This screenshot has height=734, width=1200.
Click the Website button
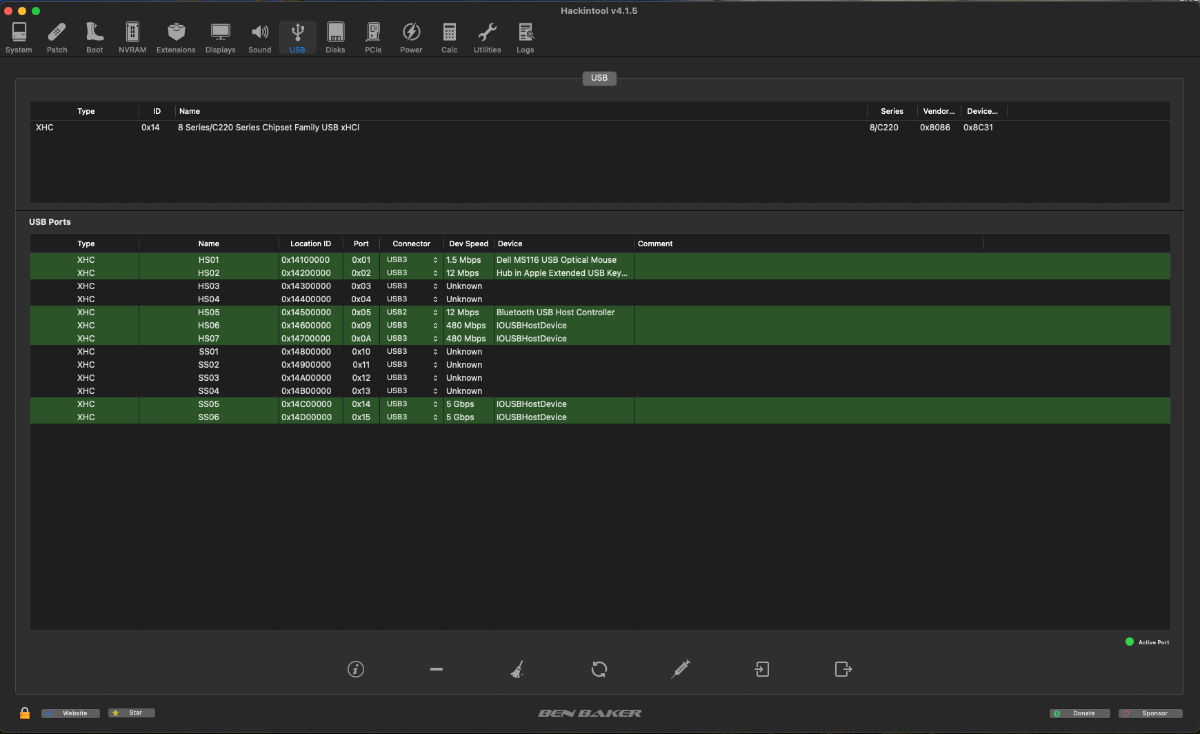tap(71, 713)
